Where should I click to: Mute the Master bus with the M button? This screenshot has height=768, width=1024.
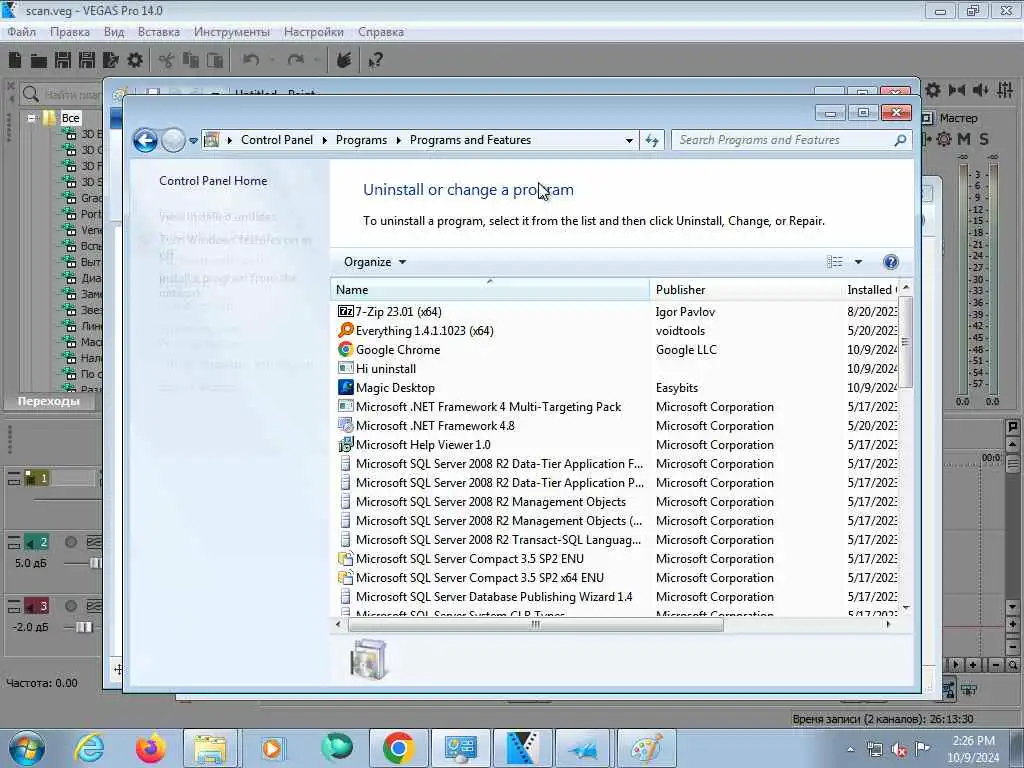[x=964, y=138]
